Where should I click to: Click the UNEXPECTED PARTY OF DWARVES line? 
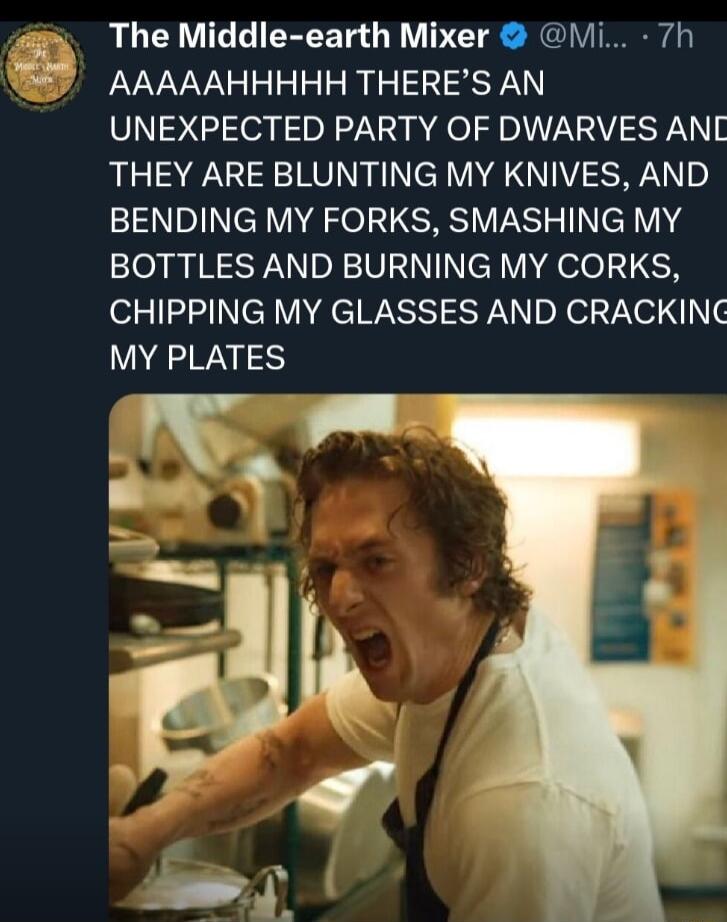click(x=418, y=129)
